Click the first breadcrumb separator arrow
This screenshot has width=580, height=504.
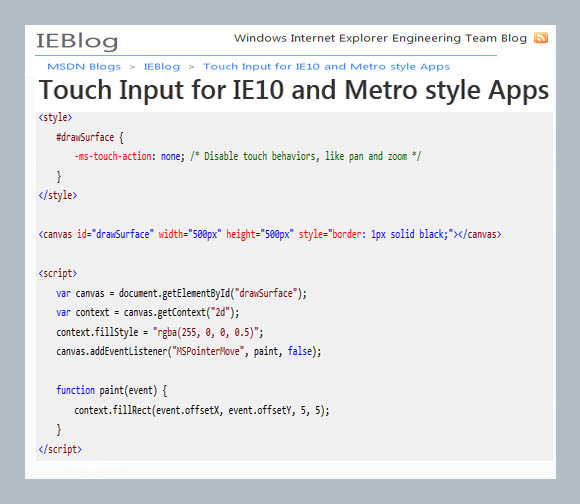(132, 67)
